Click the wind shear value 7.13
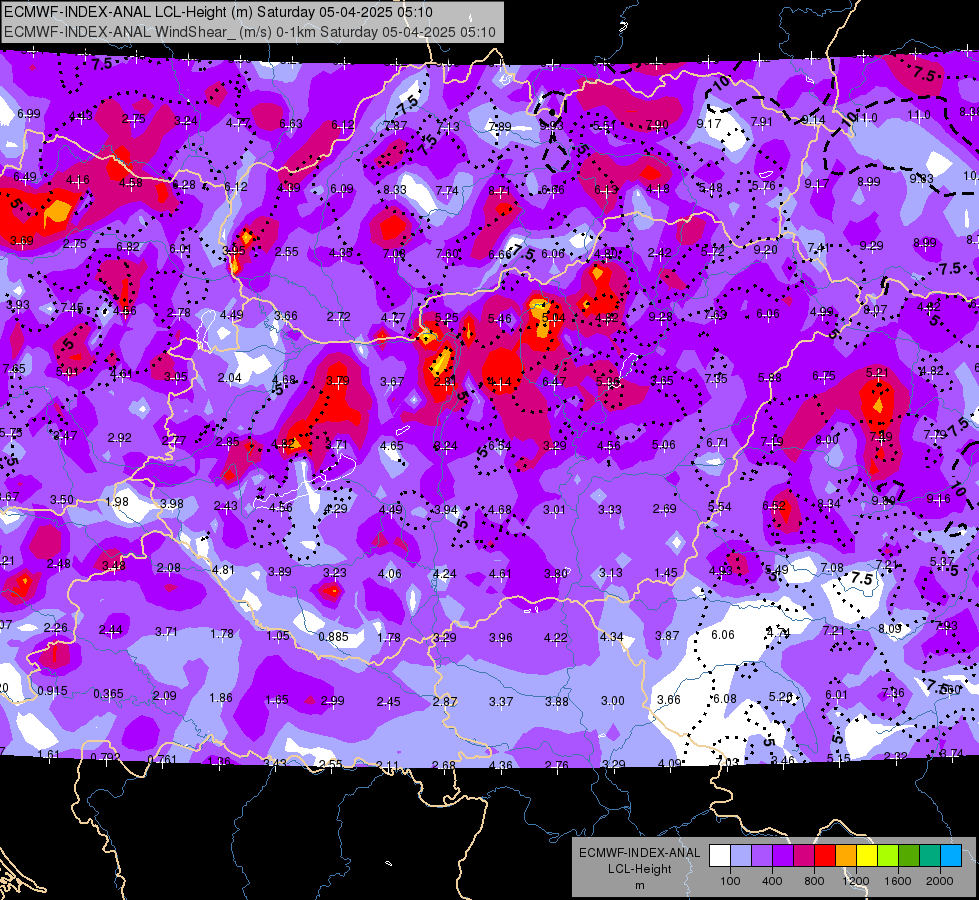The width and height of the screenshot is (979, 900). 448,127
